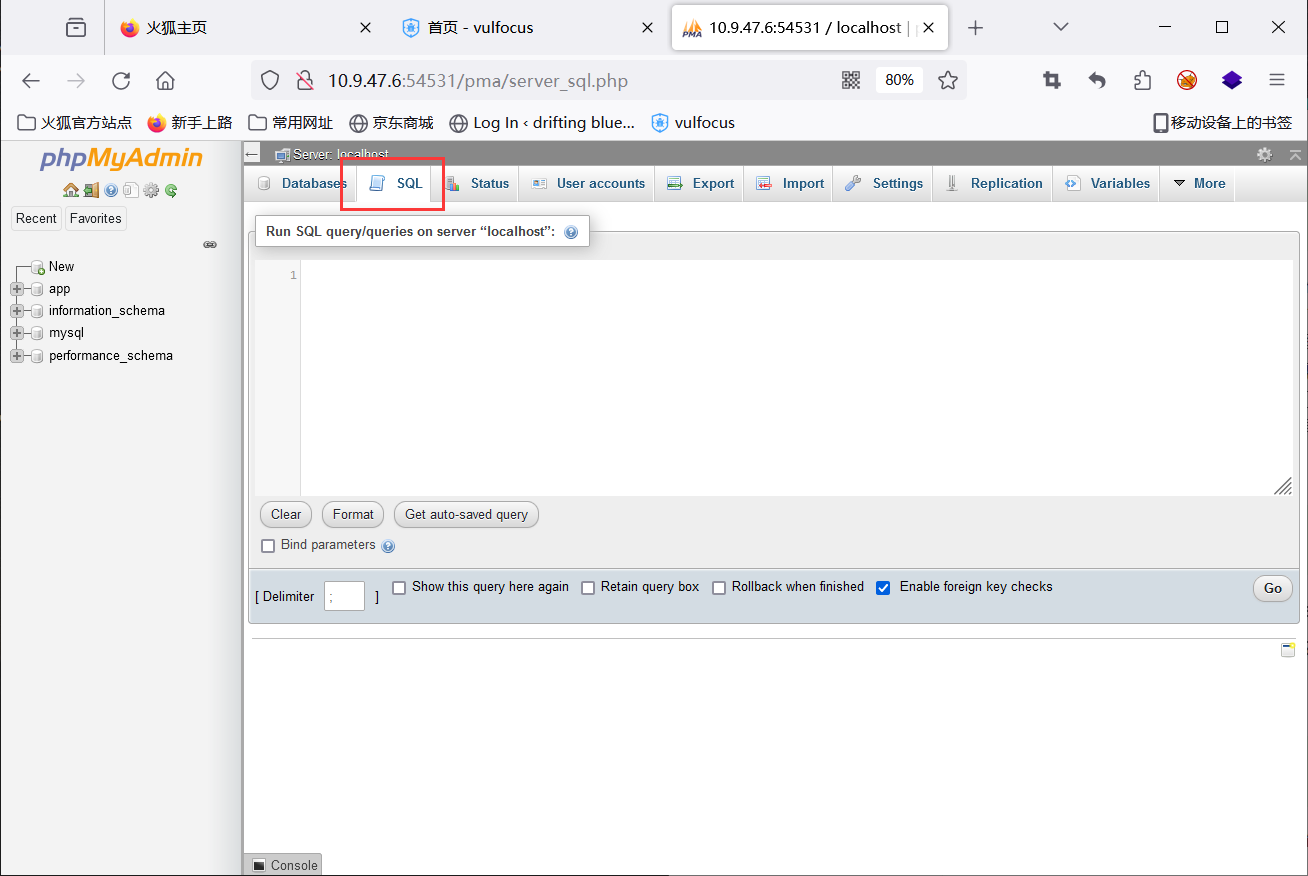Viewport: 1308px width, 876px height.
Task: Open vulfocus bookmark in bookmarks bar
Action: pos(693,123)
